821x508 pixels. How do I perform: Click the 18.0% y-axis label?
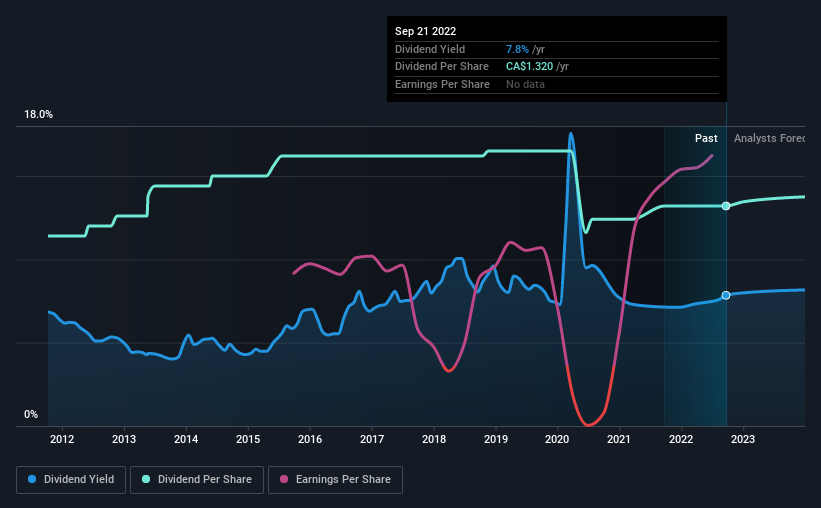click(38, 114)
